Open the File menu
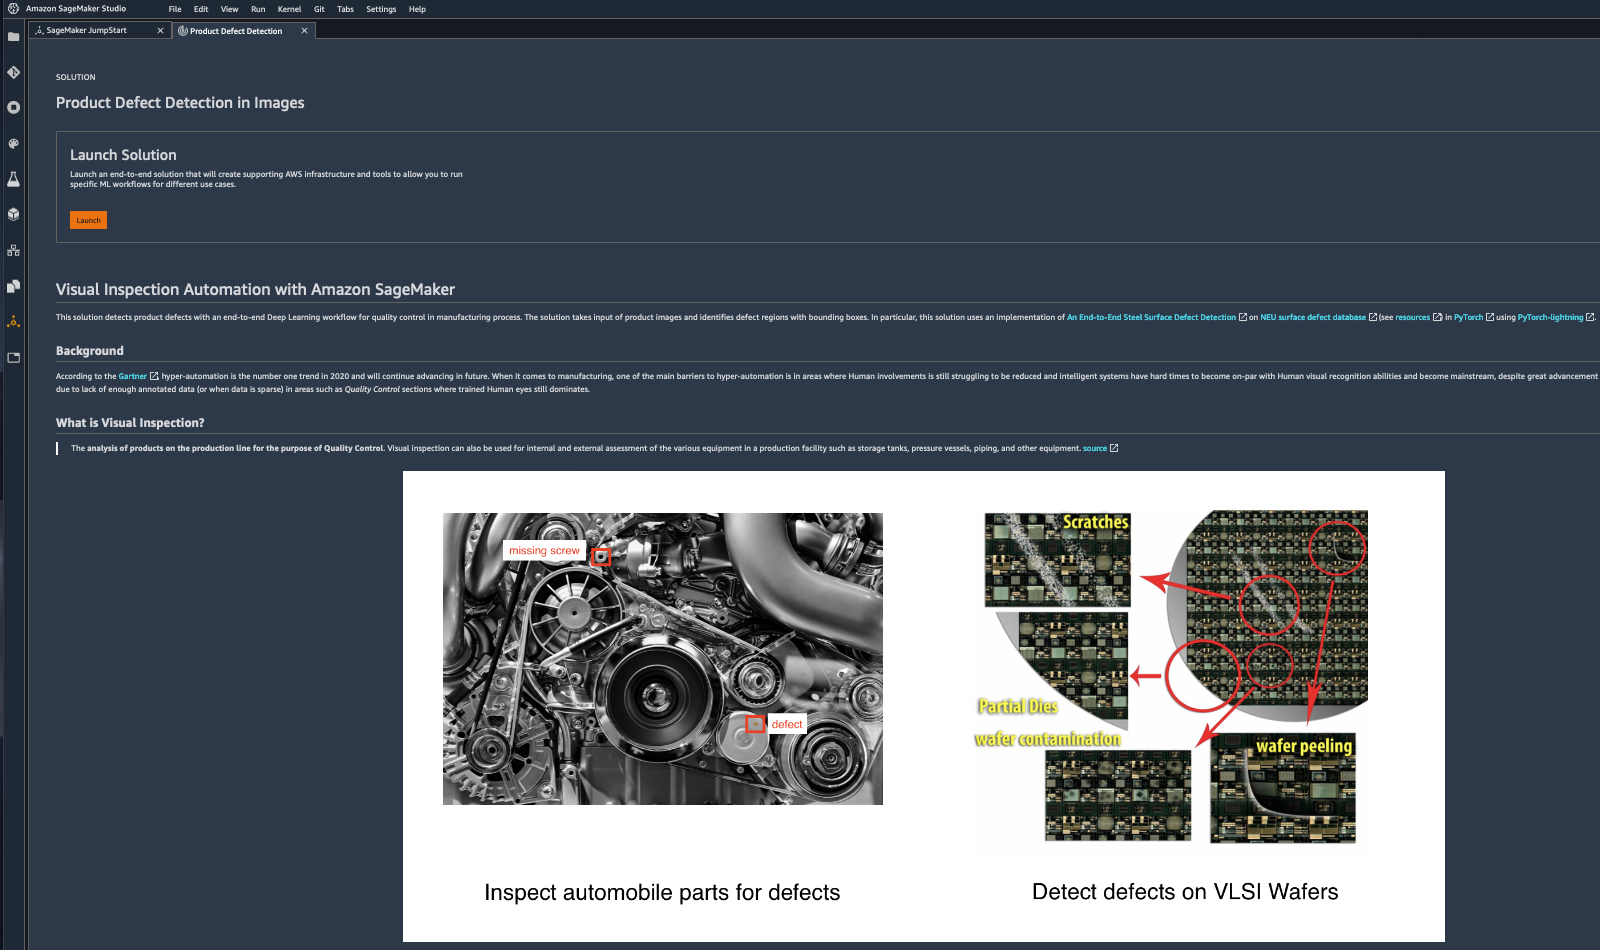 (x=175, y=9)
